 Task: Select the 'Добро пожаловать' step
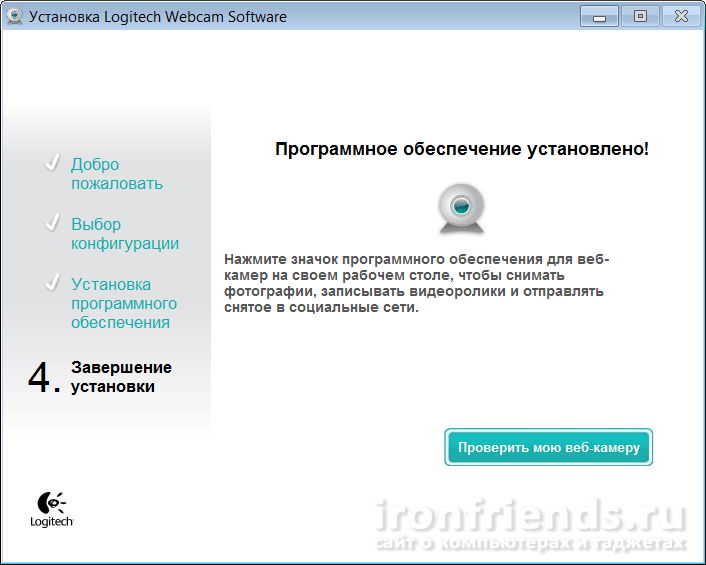coord(117,174)
